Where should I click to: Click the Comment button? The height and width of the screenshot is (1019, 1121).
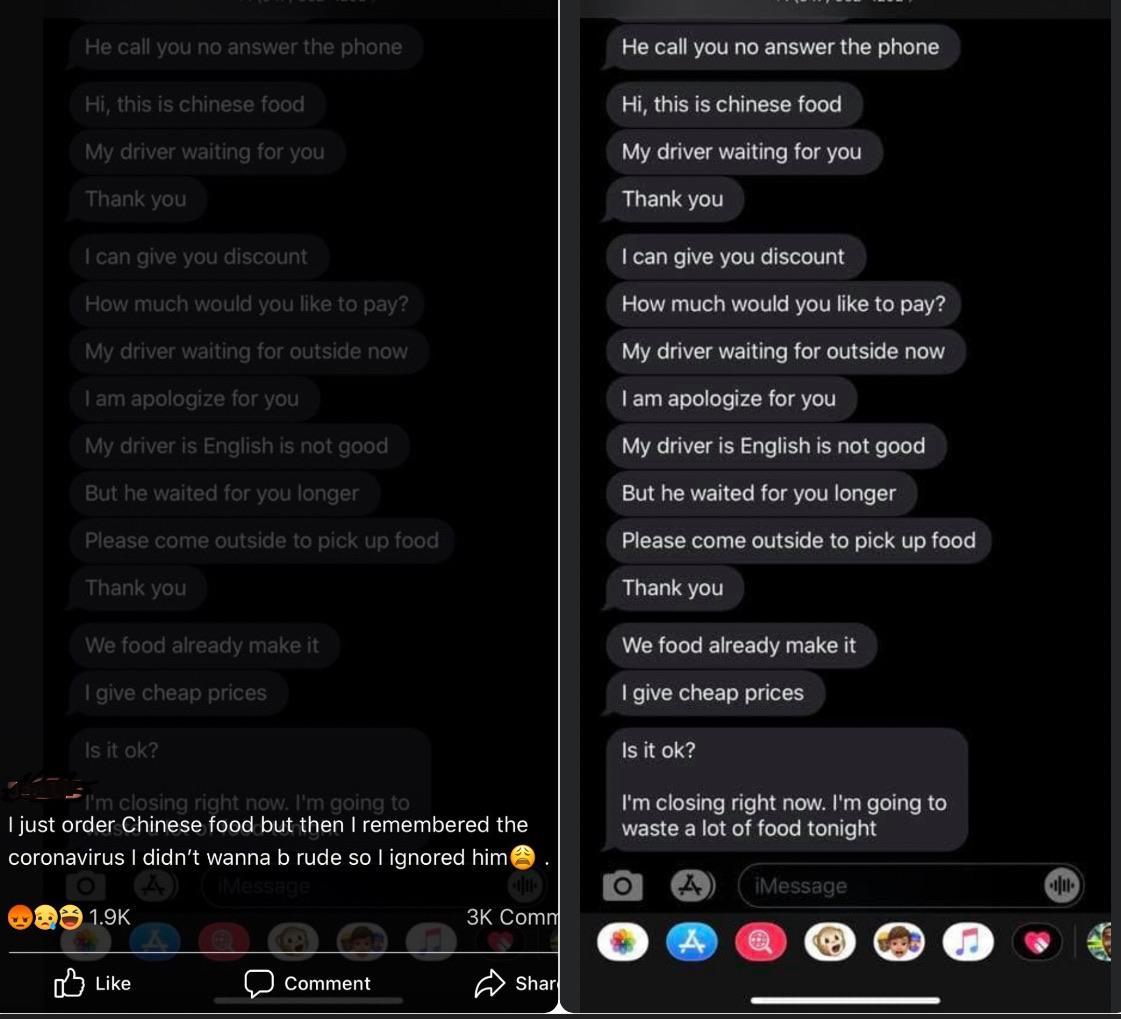(307, 983)
